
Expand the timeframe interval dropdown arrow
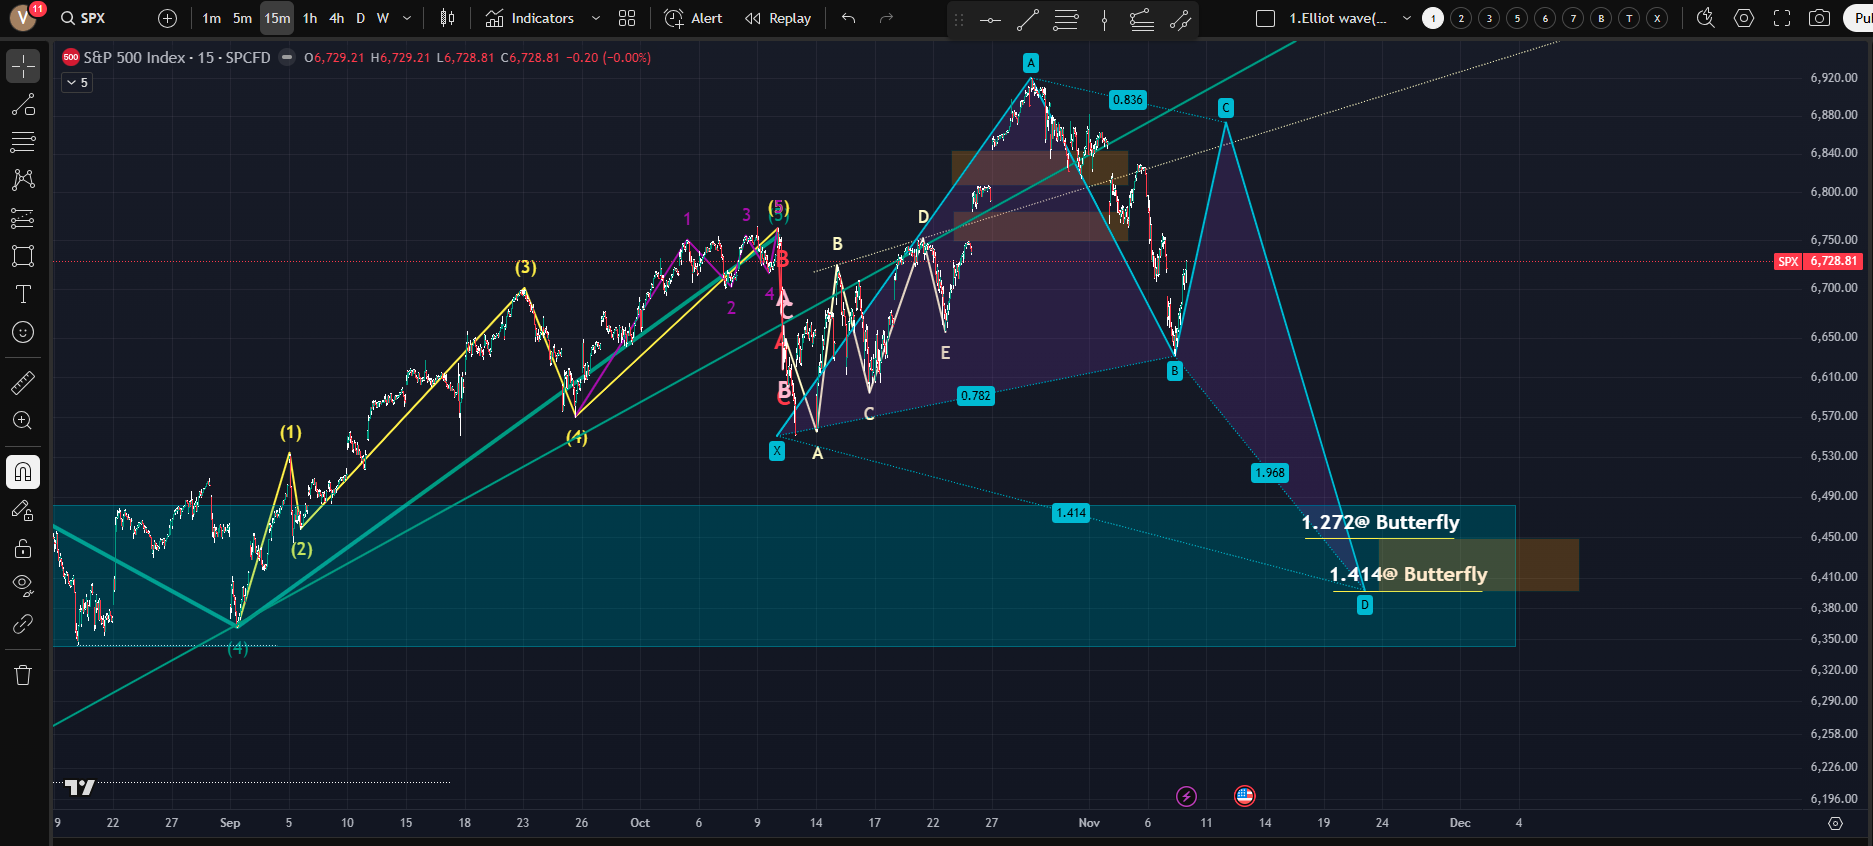tap(407, 18)
